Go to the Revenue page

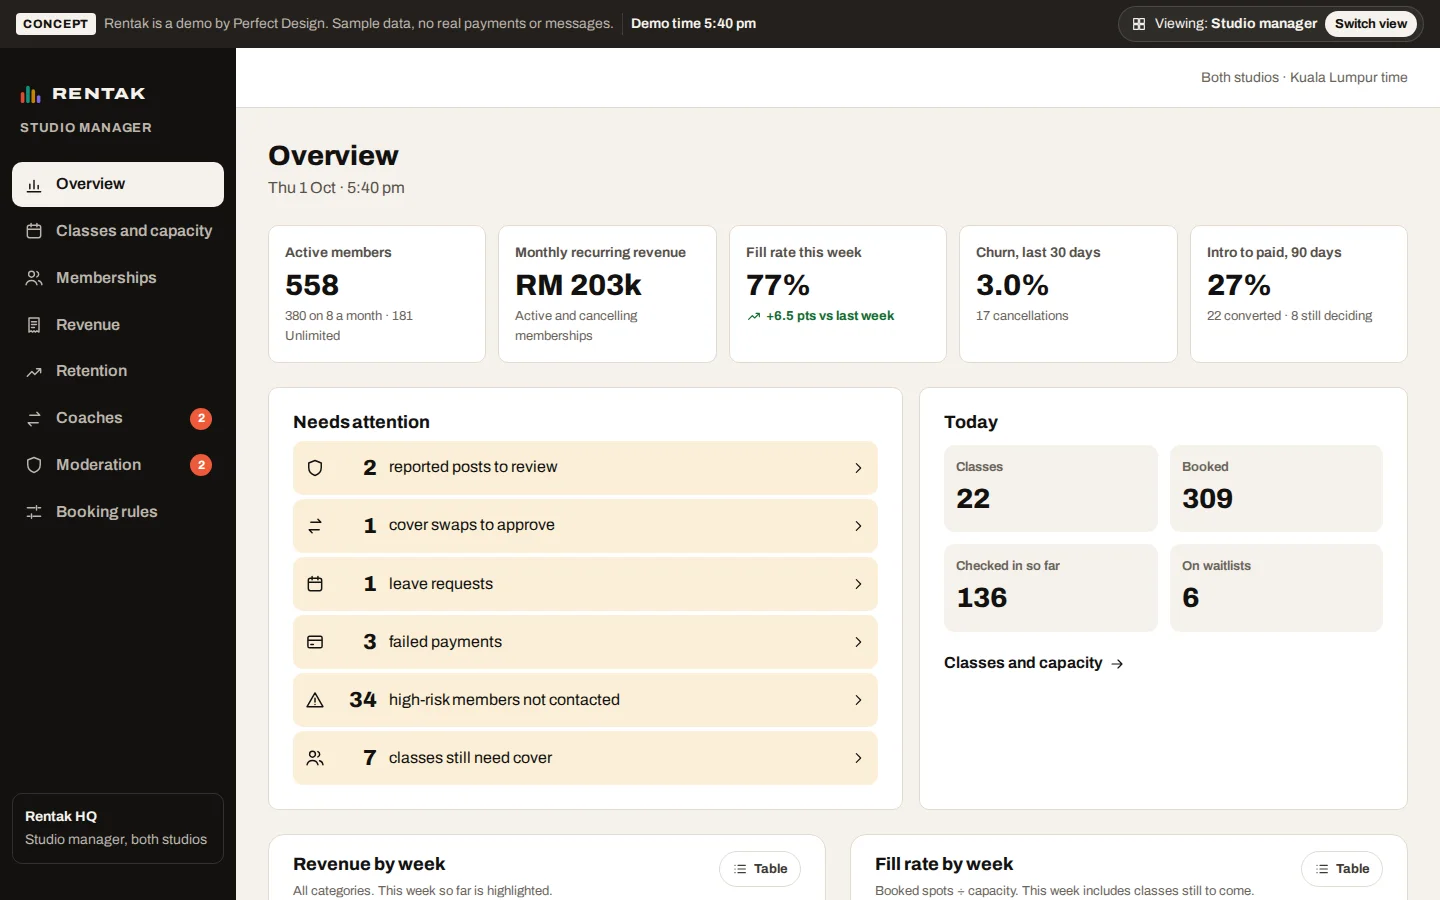(x=118, y=325)
